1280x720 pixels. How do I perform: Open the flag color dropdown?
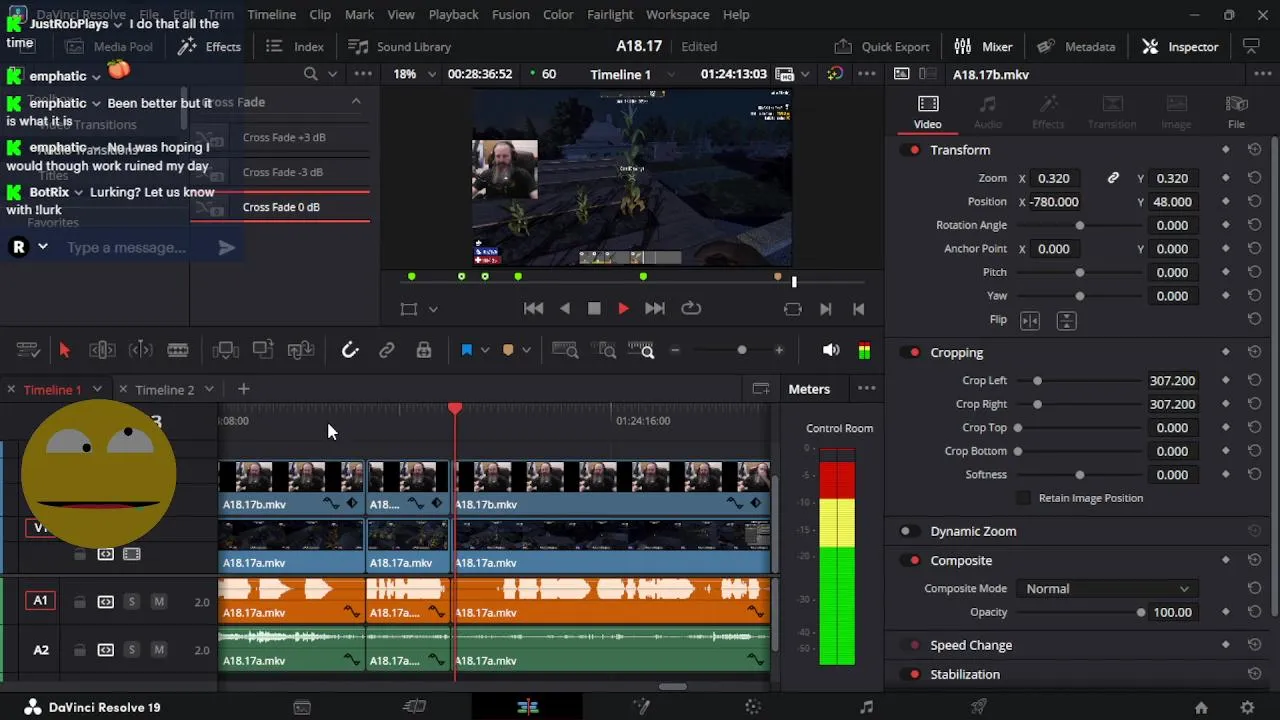click(485, 350)
